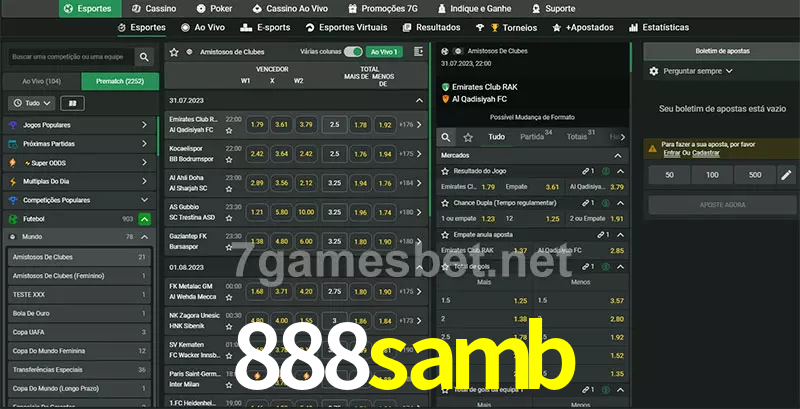Click the search competition or team field

point(71,57)
